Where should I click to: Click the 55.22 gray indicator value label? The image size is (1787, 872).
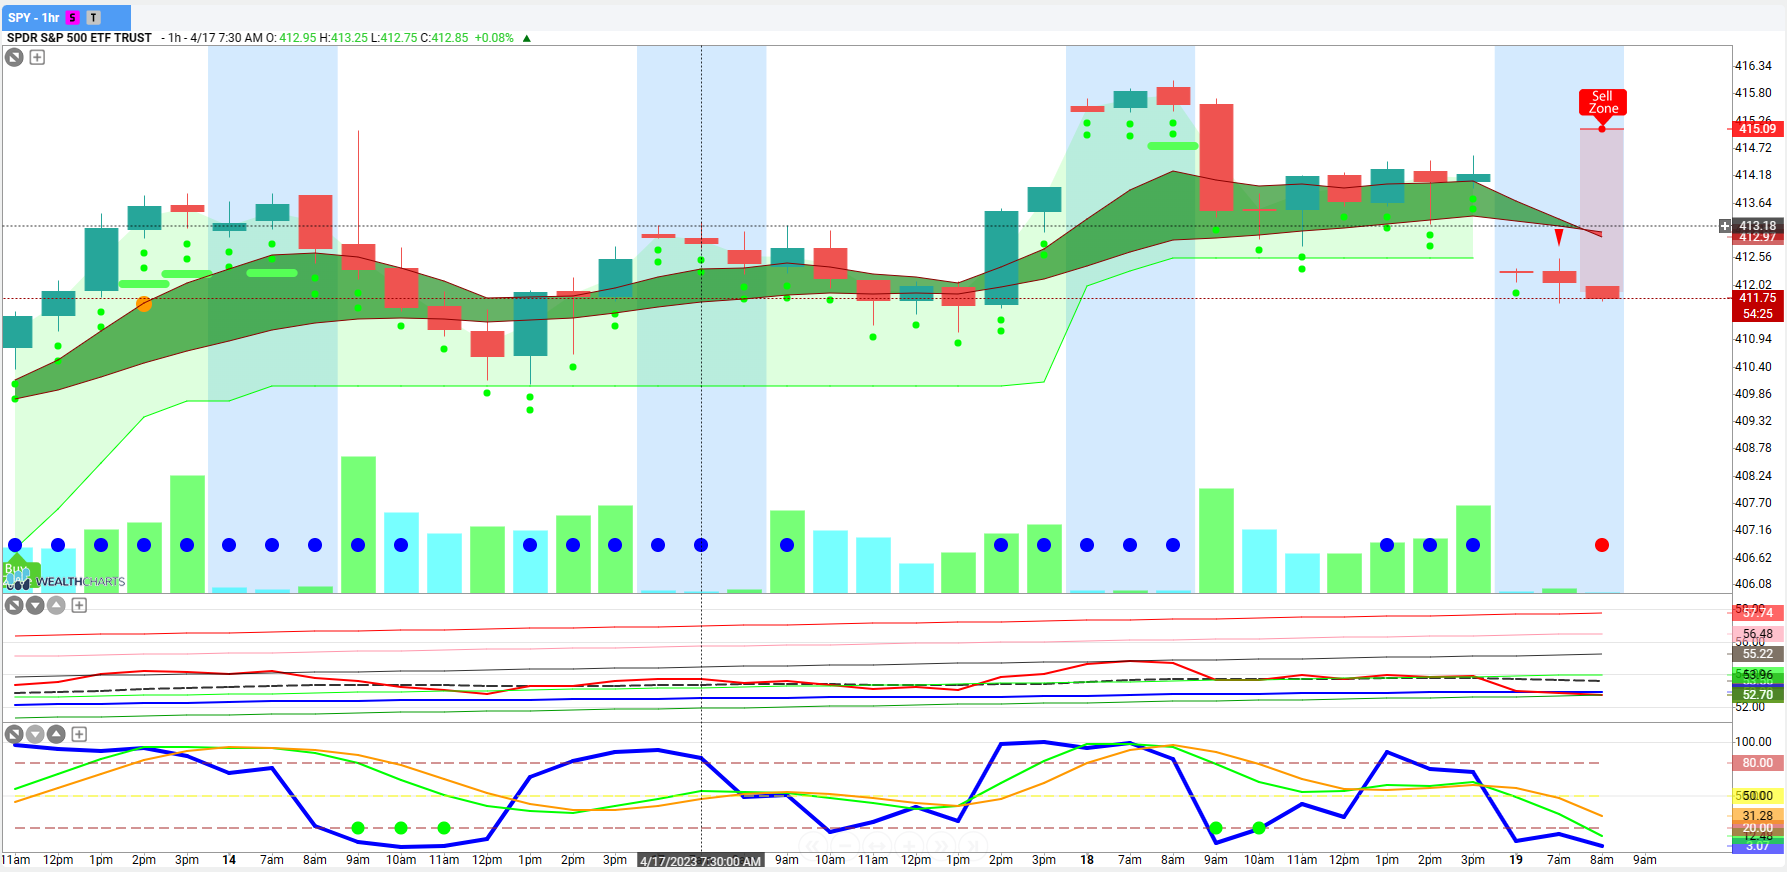1757,654
